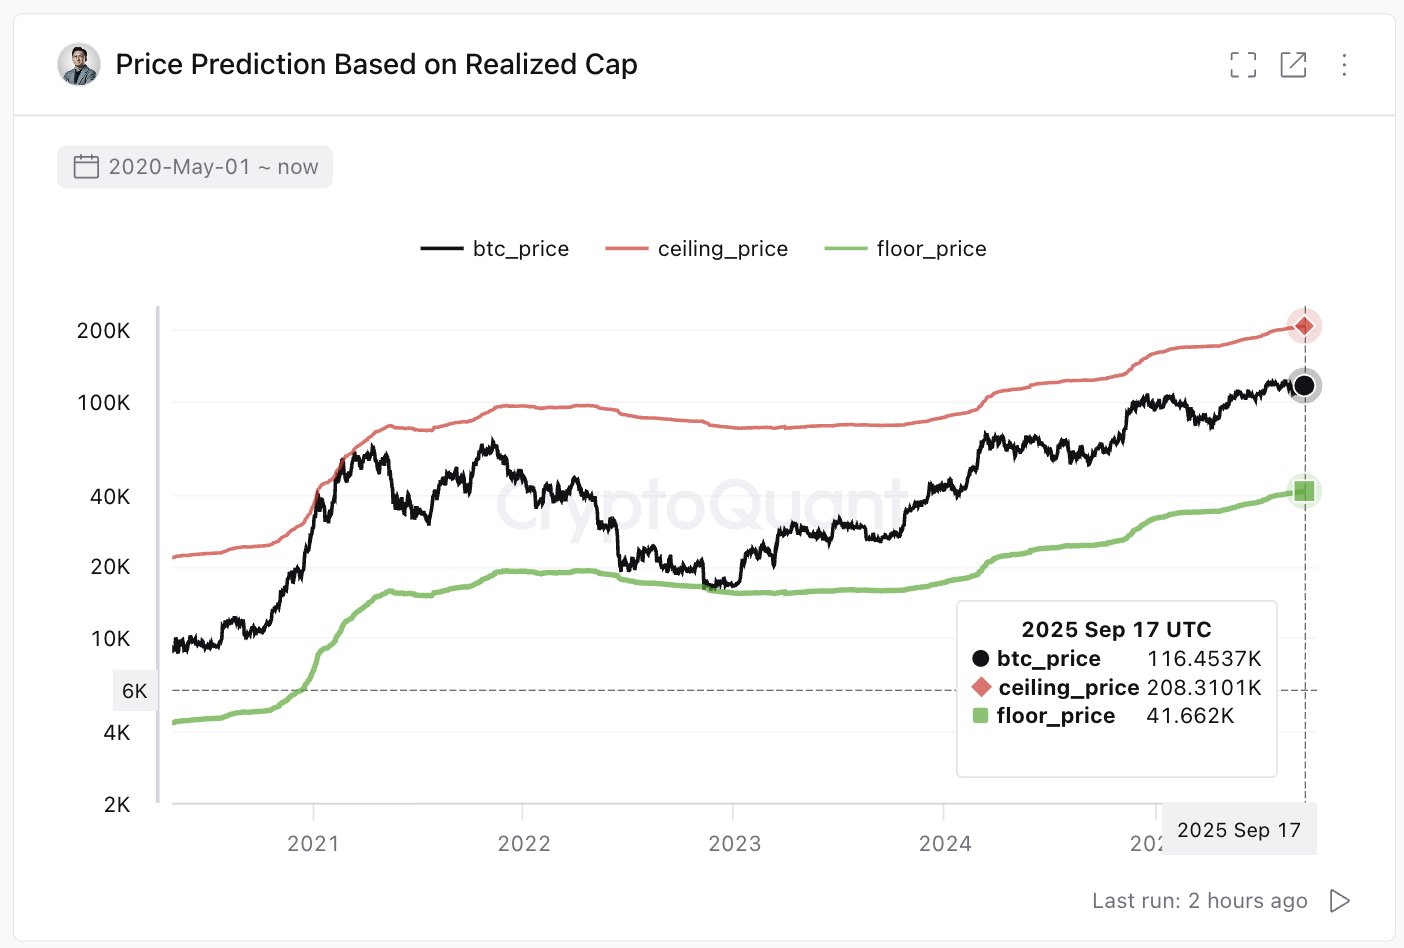Click the red diamond ceiling_price endpoint marker
The height and width of the screenshot is (948, 1404).
tap(1303, 325)
